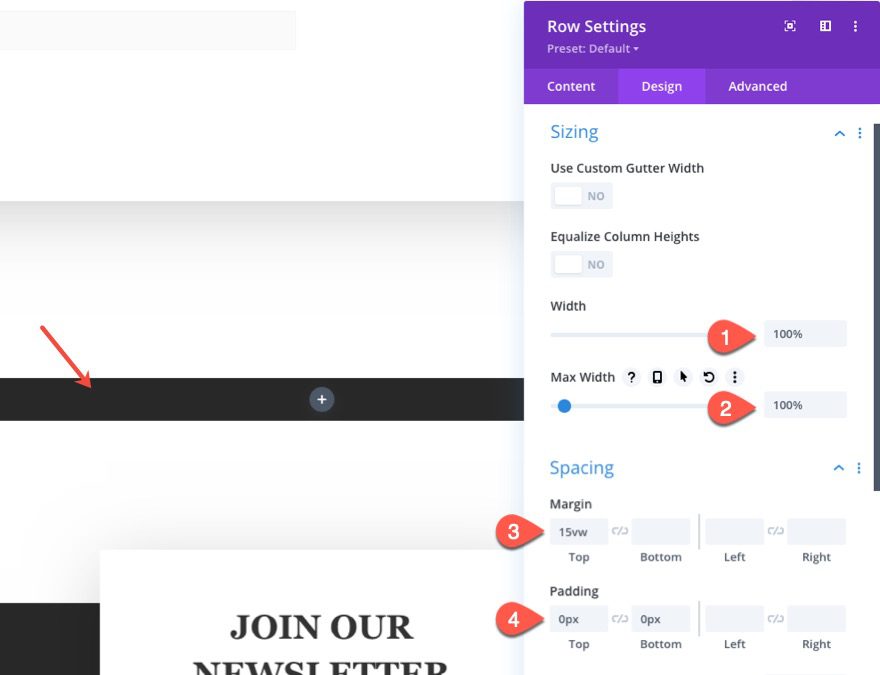Screen dimensions: 880x675
Task: Switch to the Advanced tab
Action: pyautogui.click(x=757, y=86)
